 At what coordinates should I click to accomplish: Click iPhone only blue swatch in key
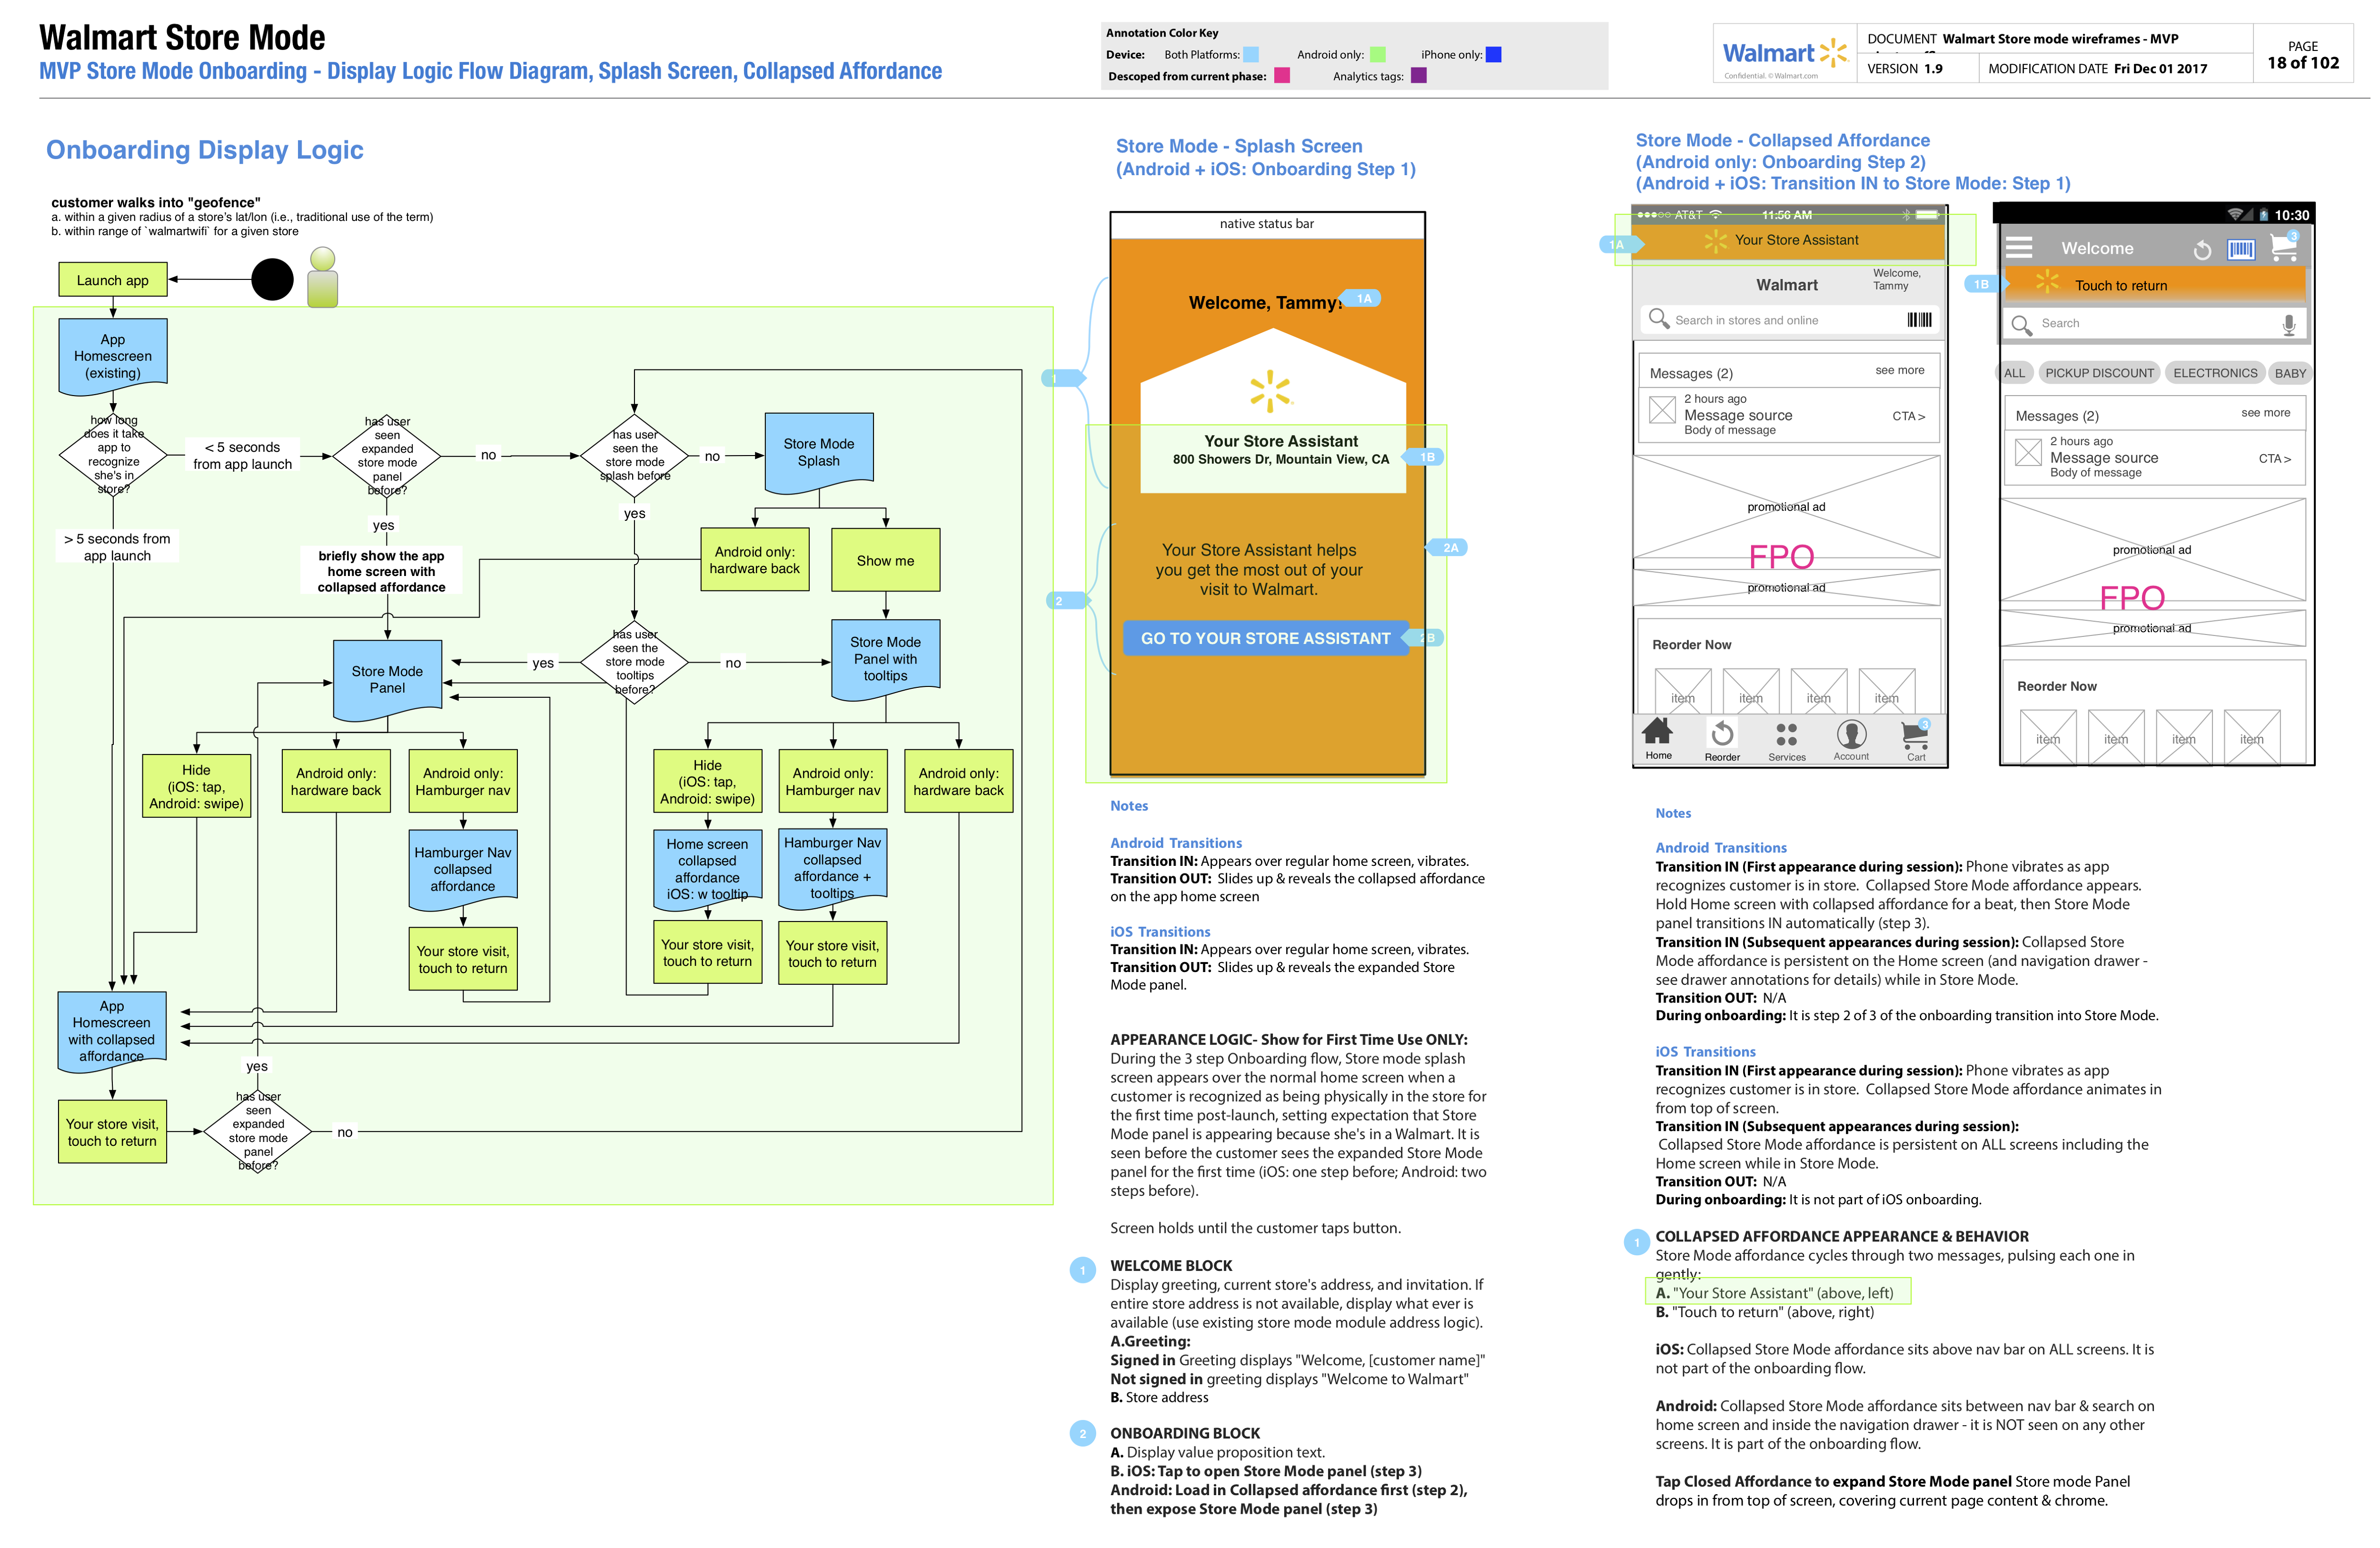1493,55
